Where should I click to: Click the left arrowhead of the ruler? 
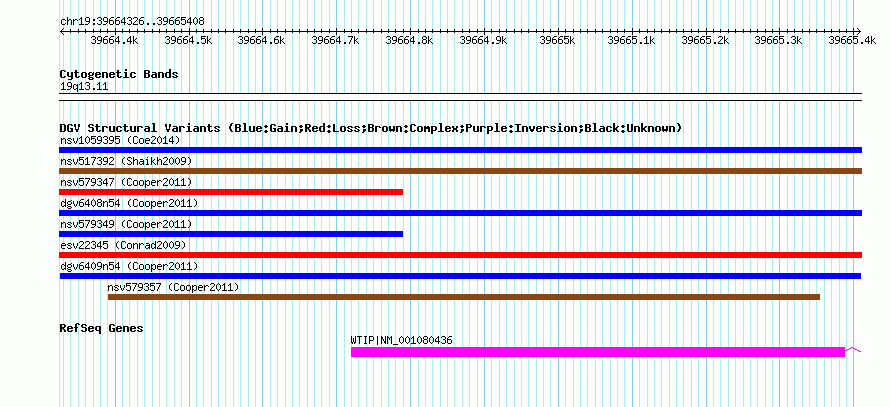click(62, 31)
